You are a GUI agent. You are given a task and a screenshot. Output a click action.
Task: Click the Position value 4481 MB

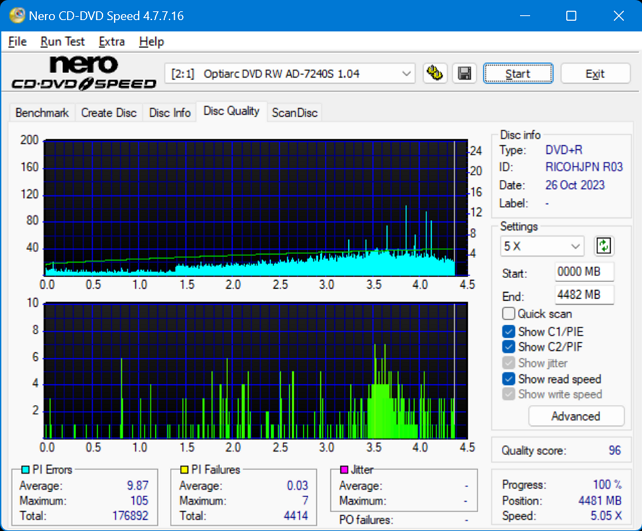[x=600, y=501]
